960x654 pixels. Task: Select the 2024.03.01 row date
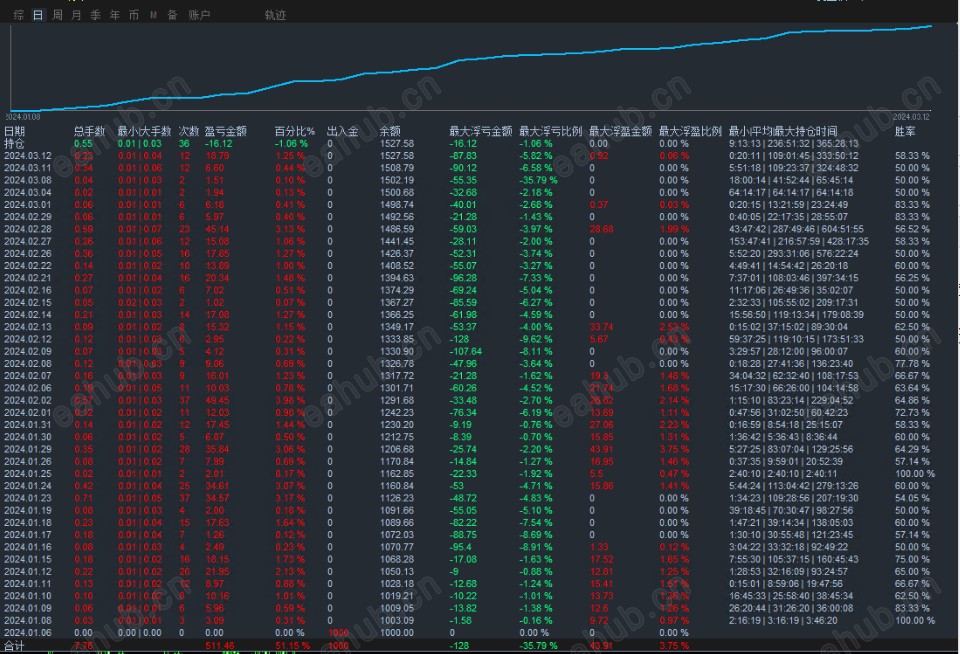[28, 205]
